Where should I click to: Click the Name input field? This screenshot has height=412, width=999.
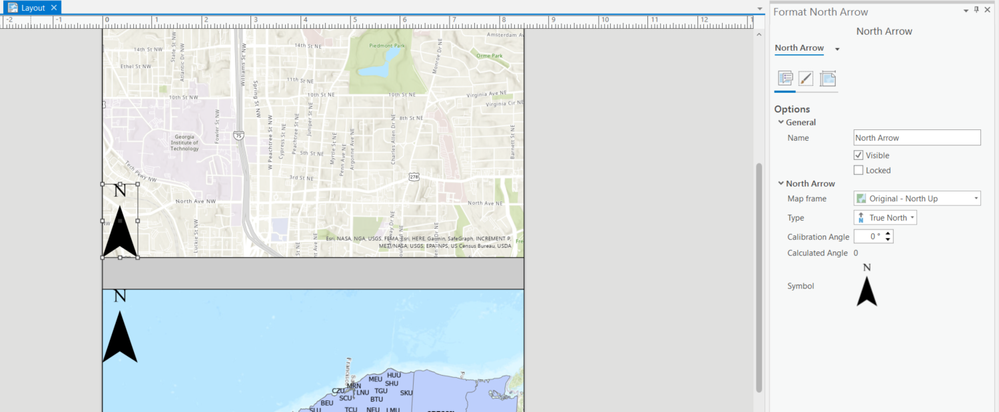pos(917,138)
